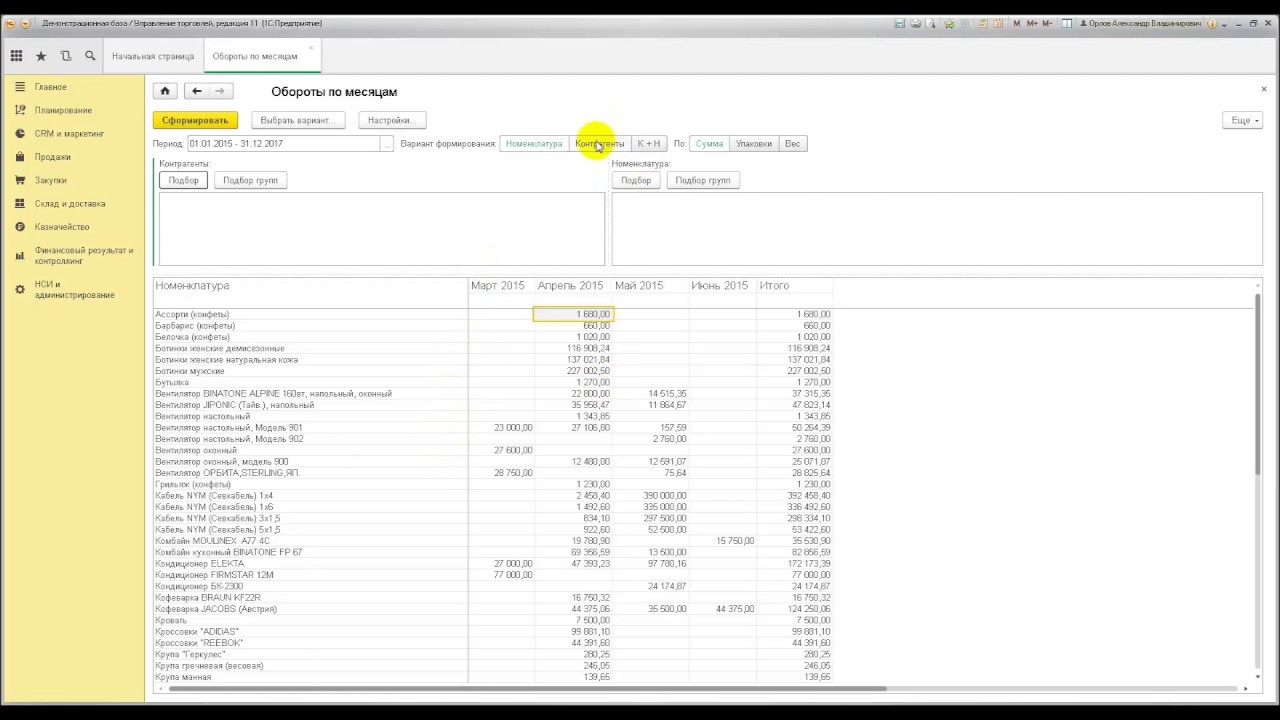
Task: Expand the Еще dropdown menu
Action: click(1242, 120)
